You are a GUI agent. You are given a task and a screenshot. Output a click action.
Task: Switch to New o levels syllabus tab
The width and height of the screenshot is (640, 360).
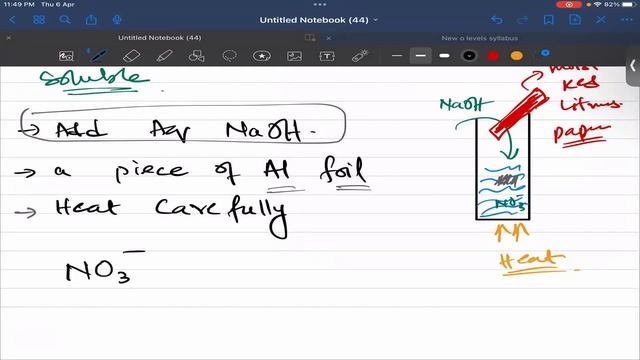click(x=480, y=38)
